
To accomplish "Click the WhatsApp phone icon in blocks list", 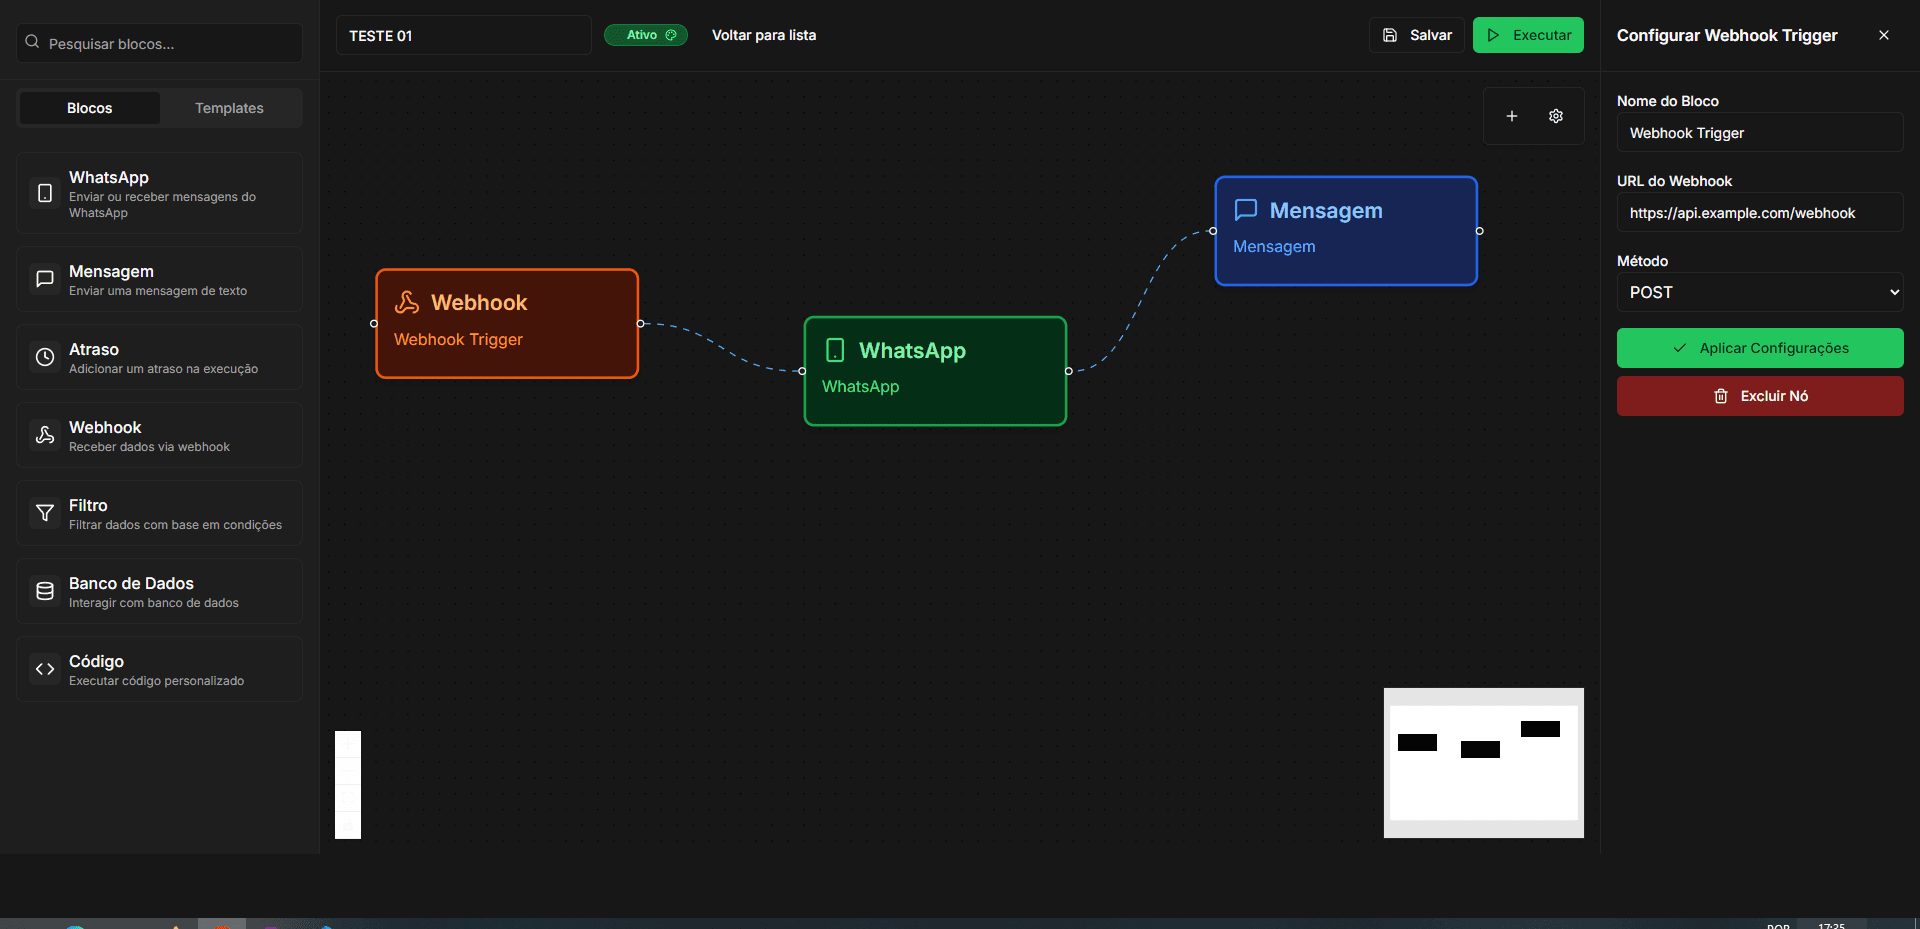I will [x=45, y=193].
